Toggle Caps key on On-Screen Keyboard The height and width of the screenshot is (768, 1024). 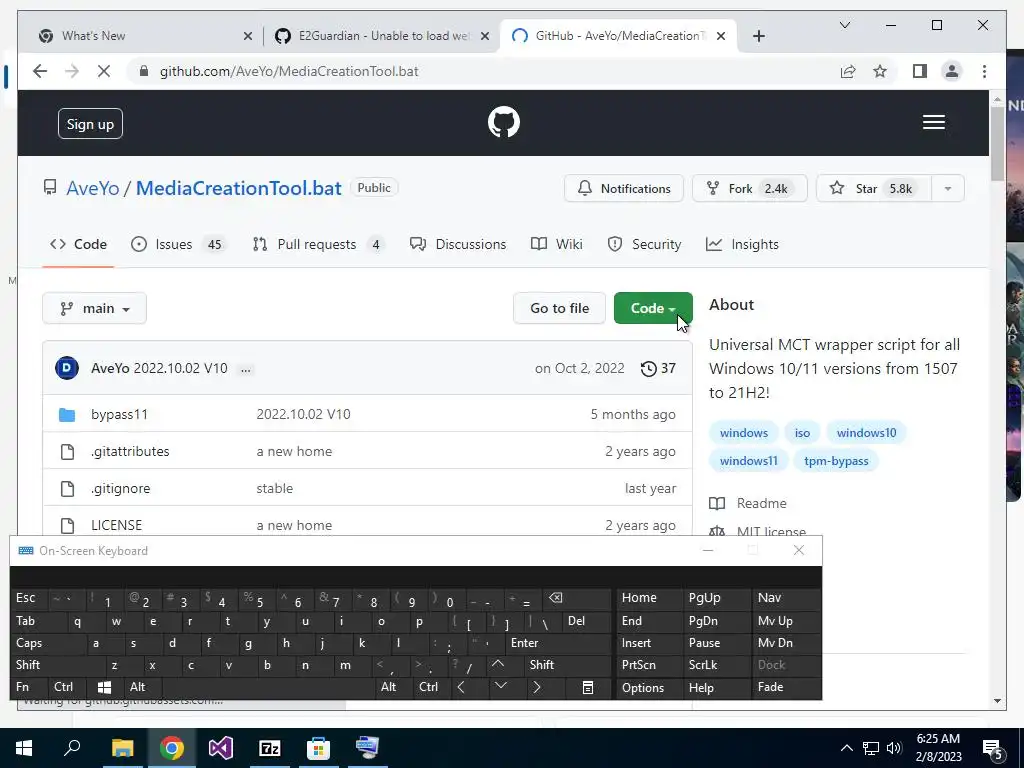[49, 643]
